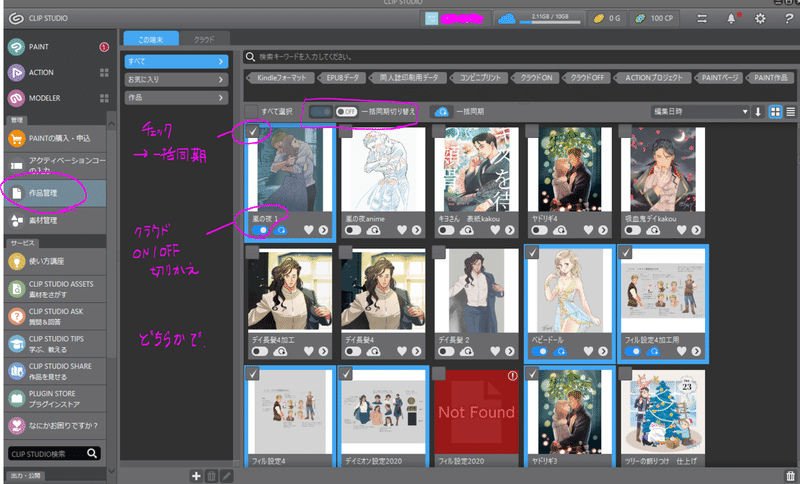Check the すべて選択 checkbox

pos(251,112)
